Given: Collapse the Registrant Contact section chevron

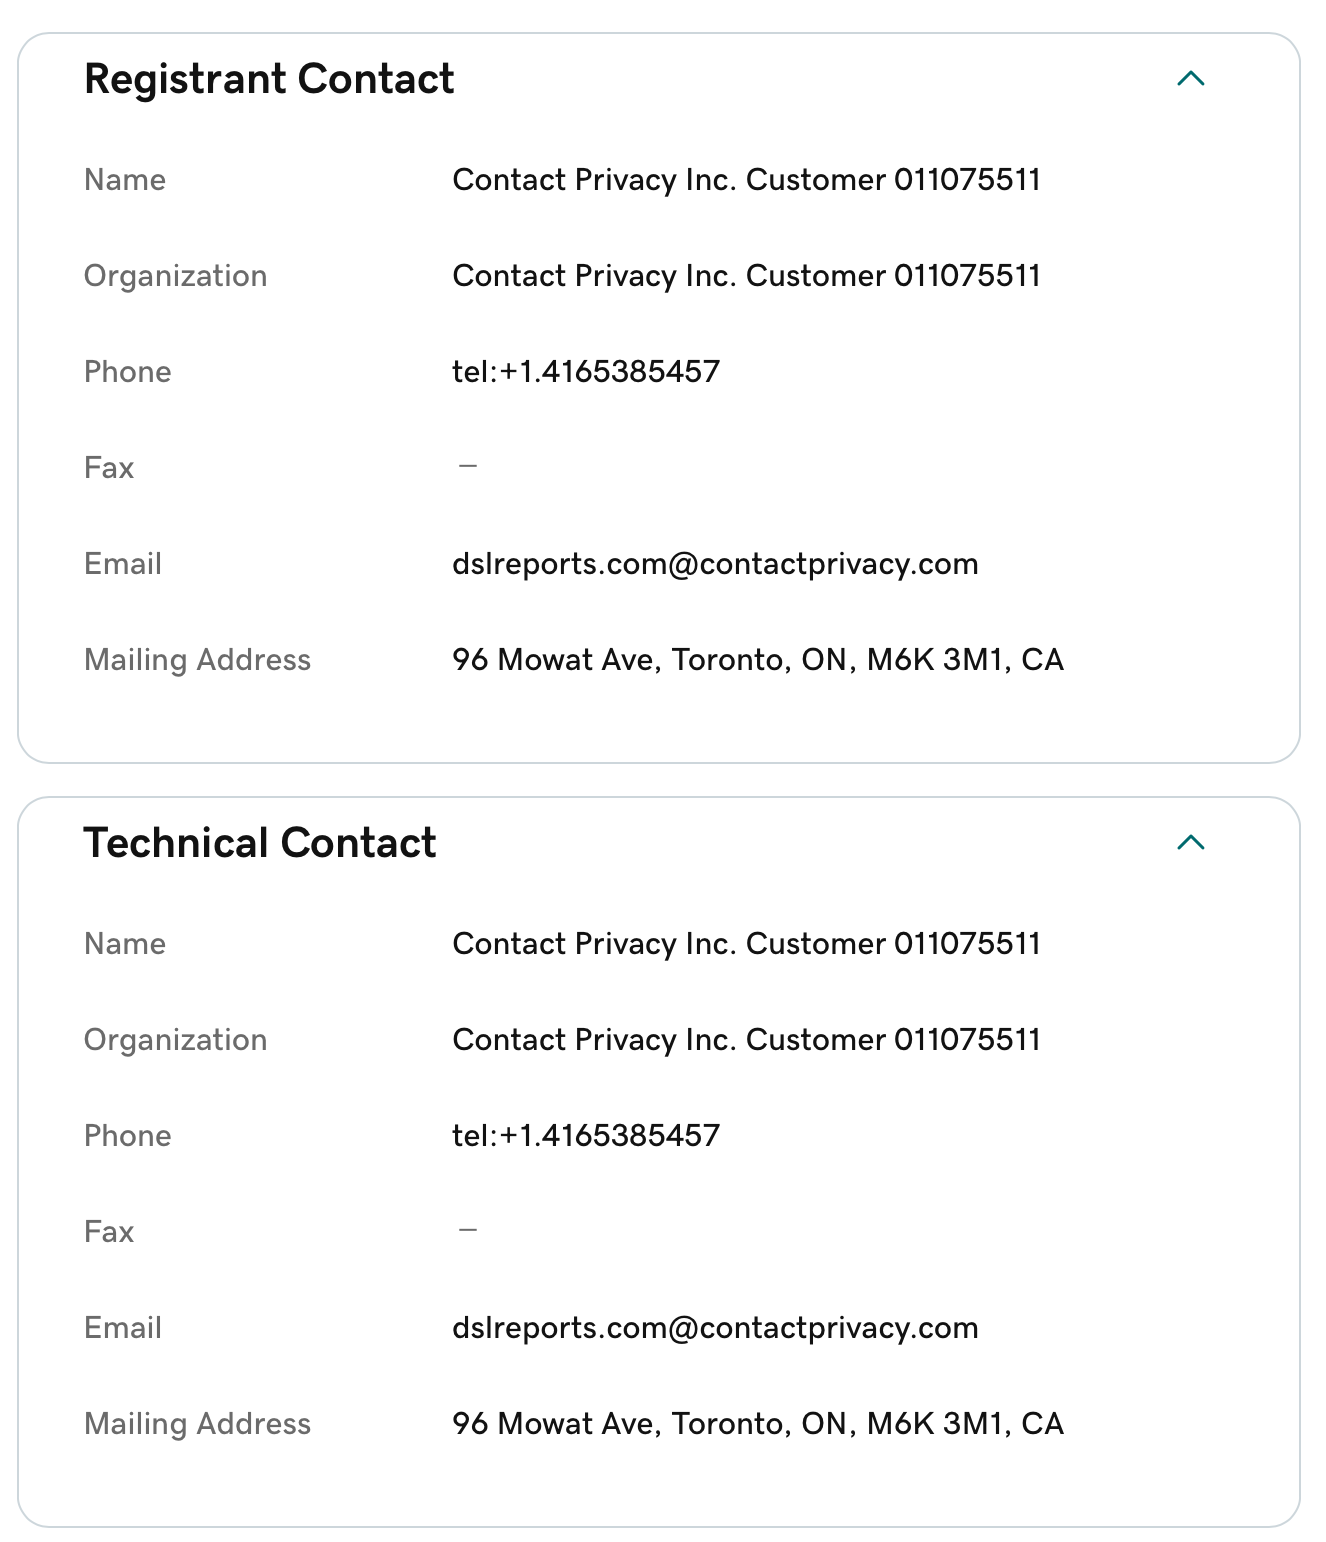Looking at the screenshot, I should coord(1190,79).
